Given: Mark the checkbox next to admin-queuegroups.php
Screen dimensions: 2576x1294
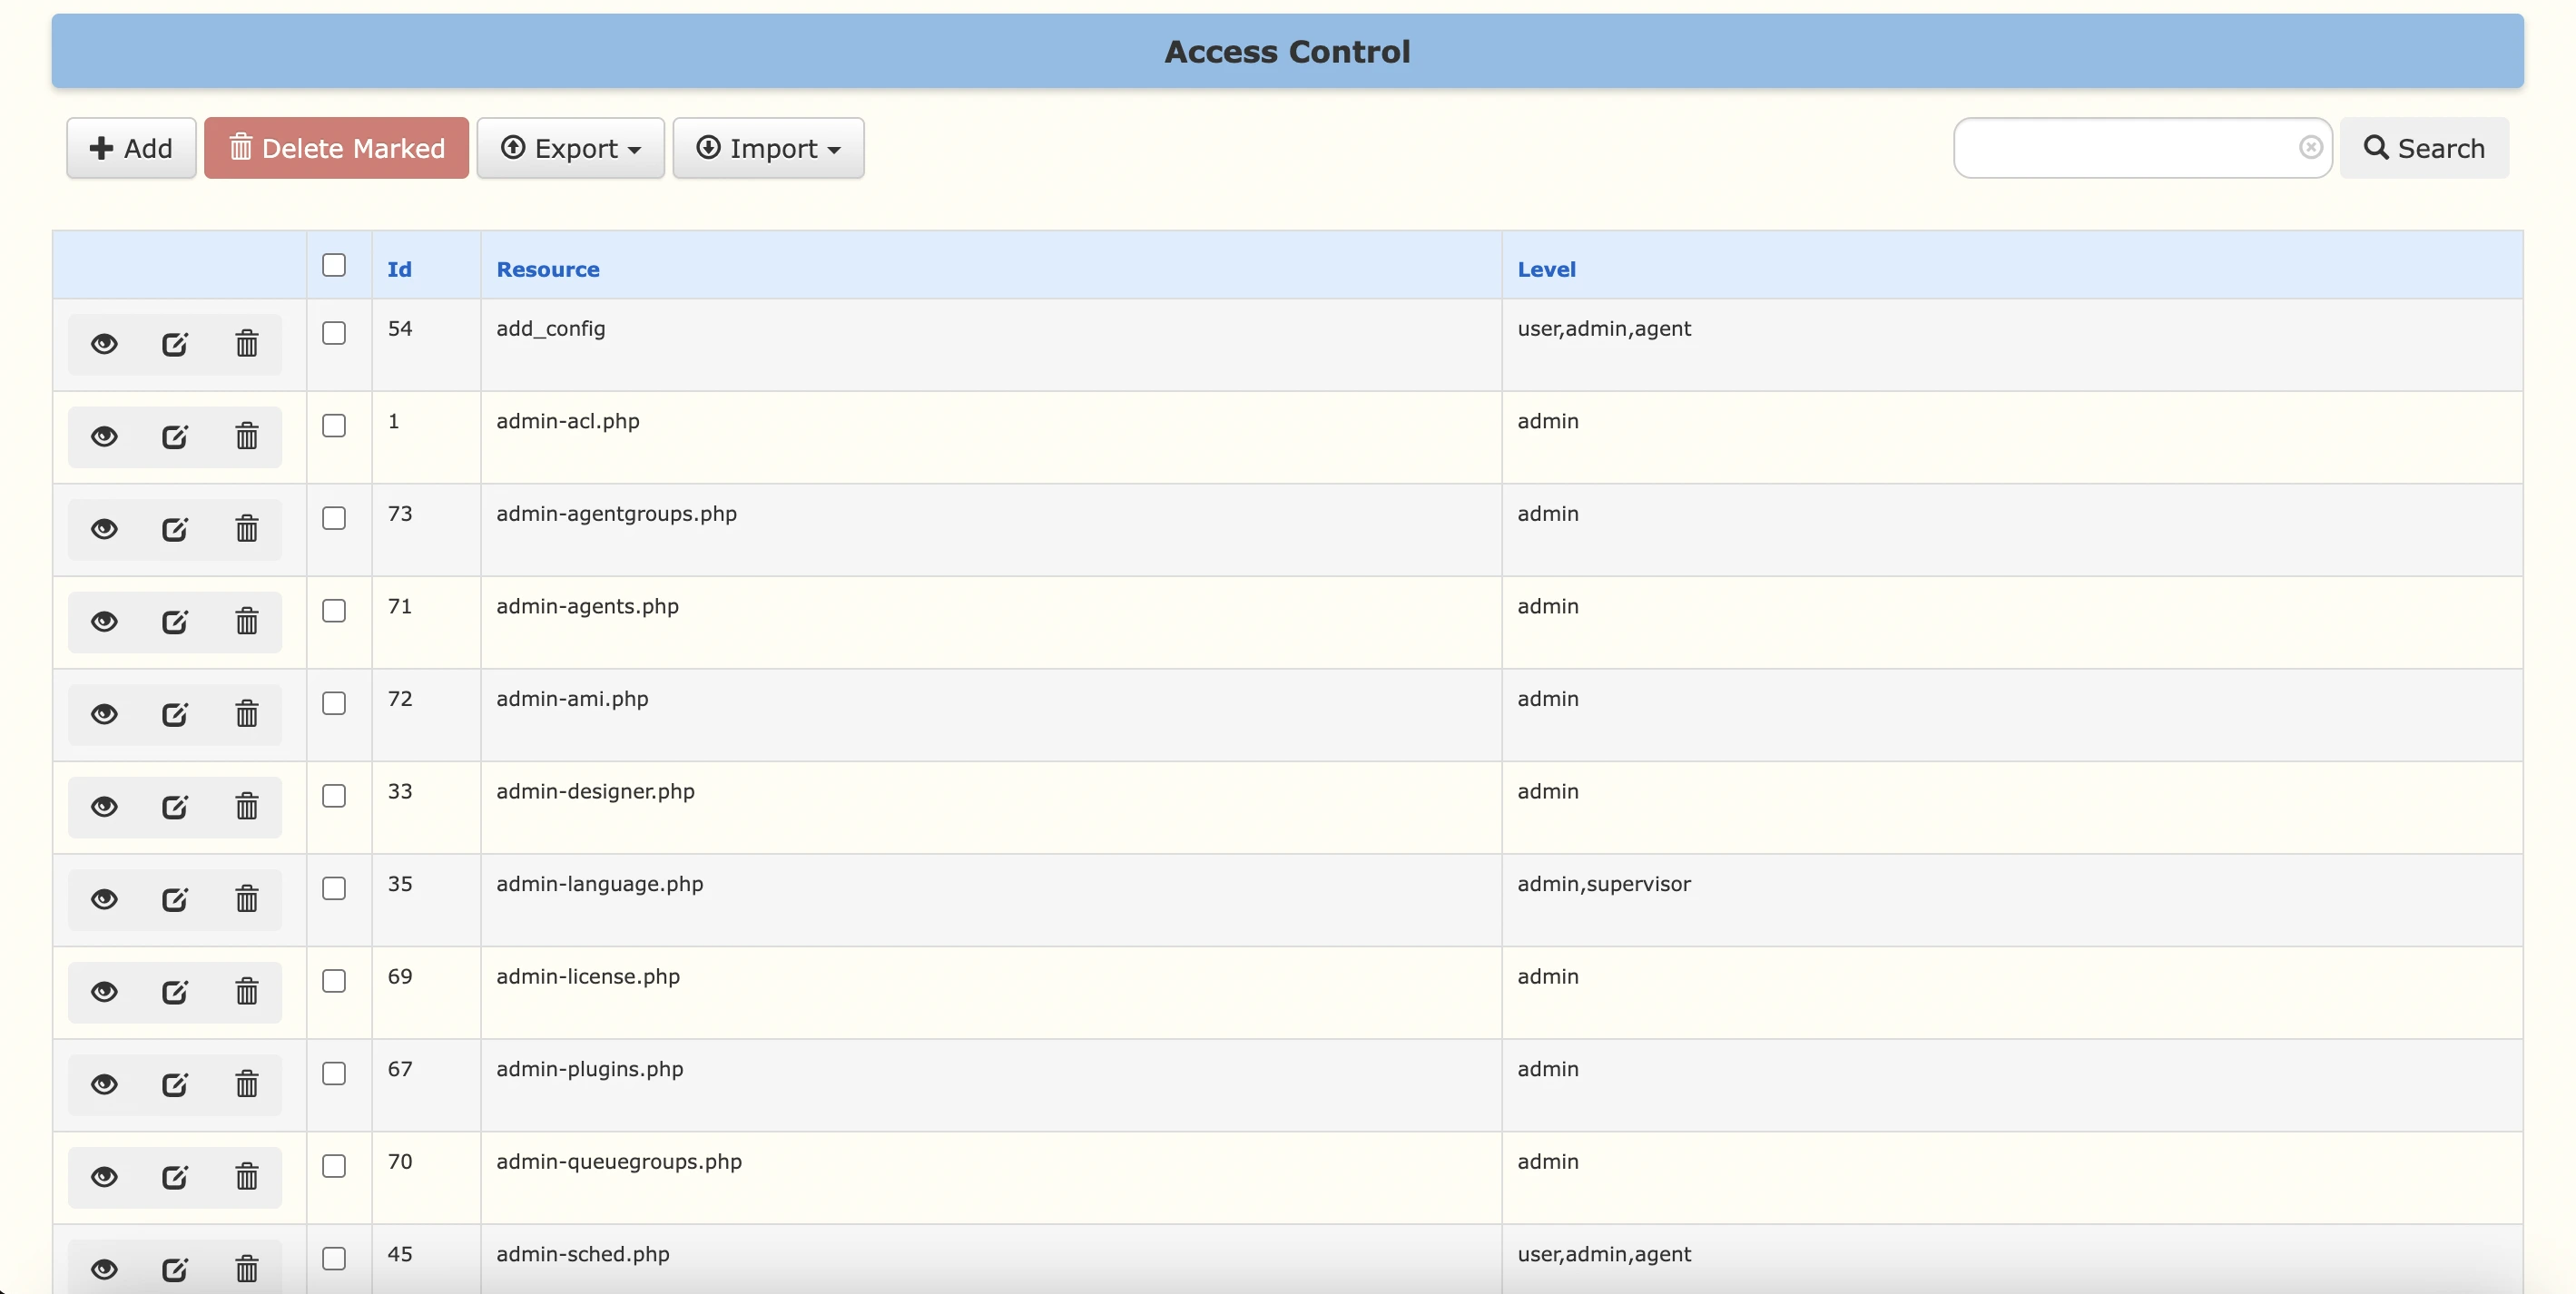Looking at the screenshot, I should (x=334, y=1166).
